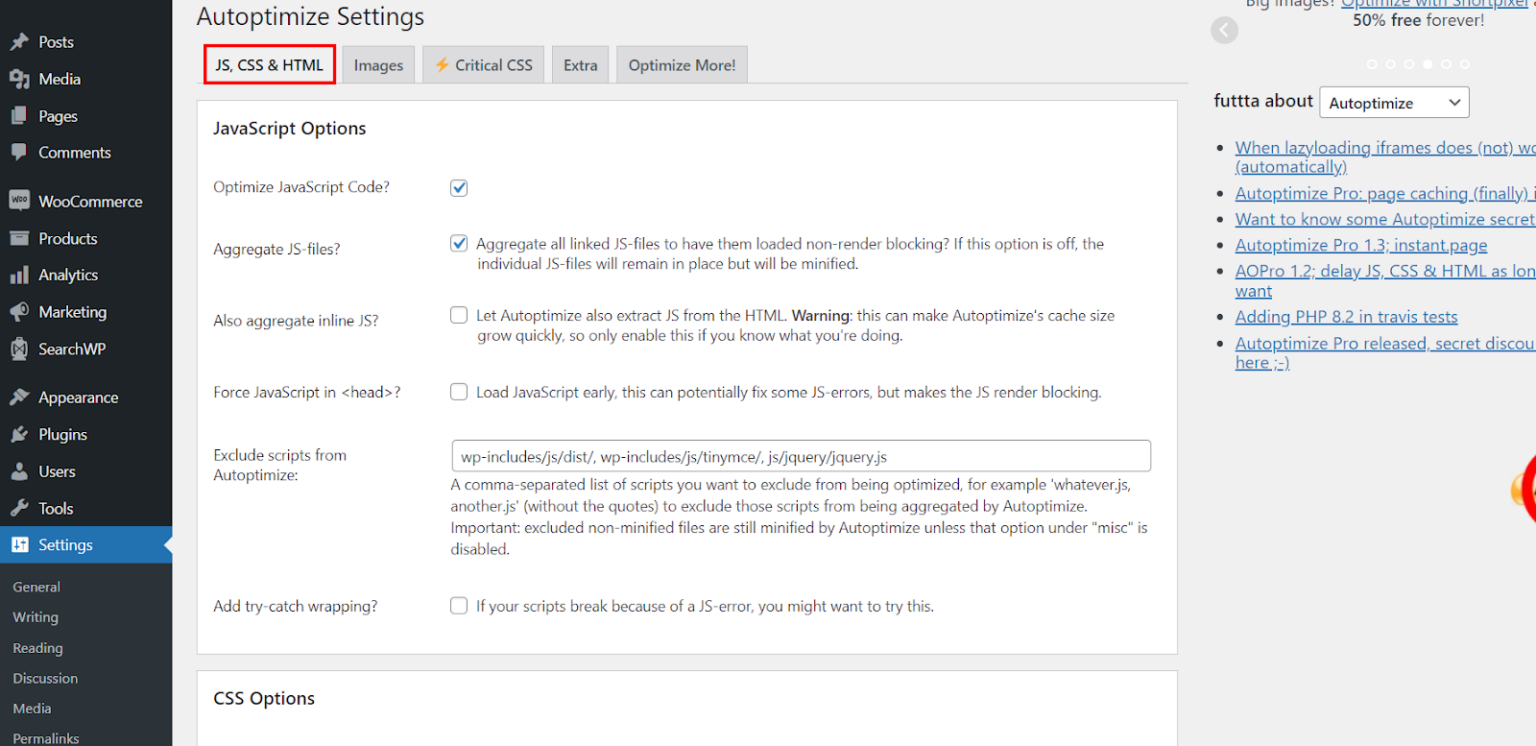This screenshot has height=746, width=1536.
Task: Click the Exclude scripts from Autoptimize field
Action: 801,456
